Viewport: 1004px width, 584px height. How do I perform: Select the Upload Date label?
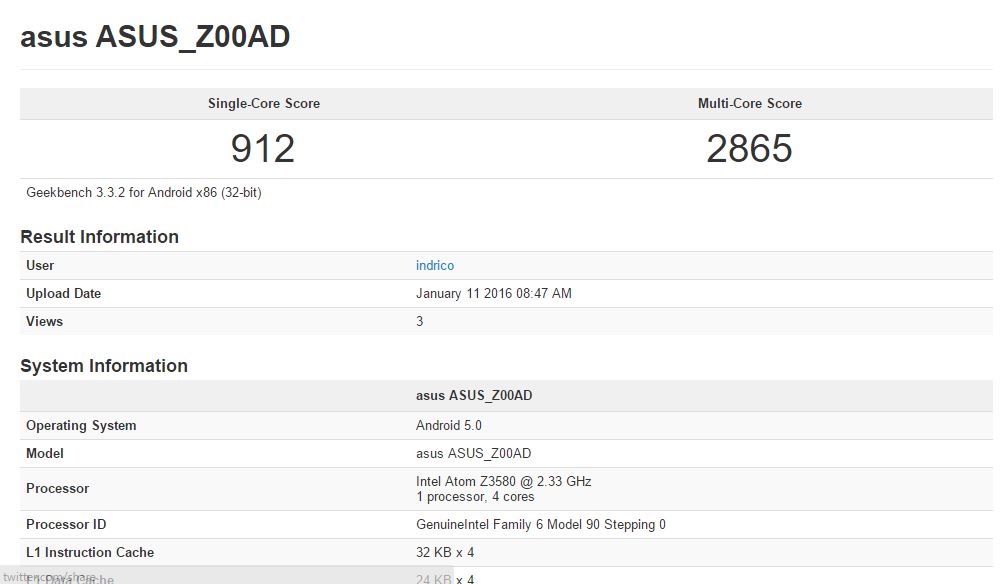tap(63, 294)
